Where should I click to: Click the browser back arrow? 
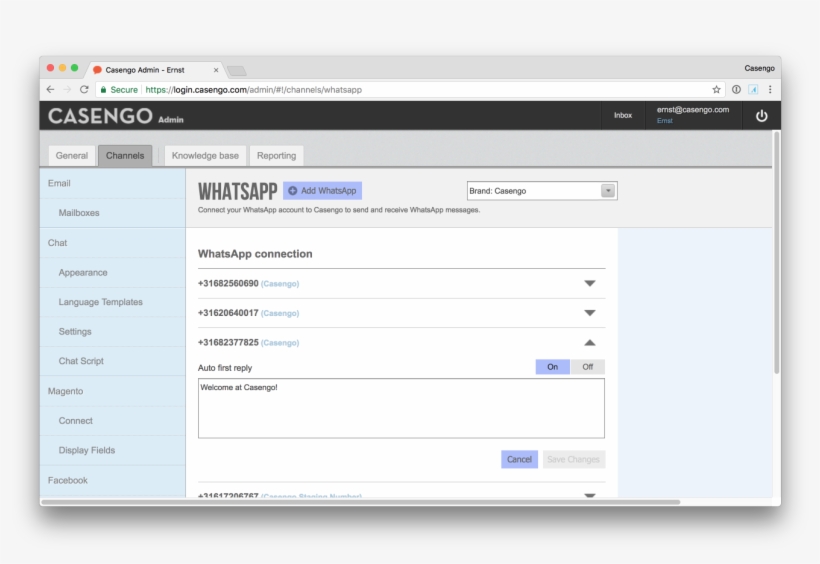click(x=50, y=89)
